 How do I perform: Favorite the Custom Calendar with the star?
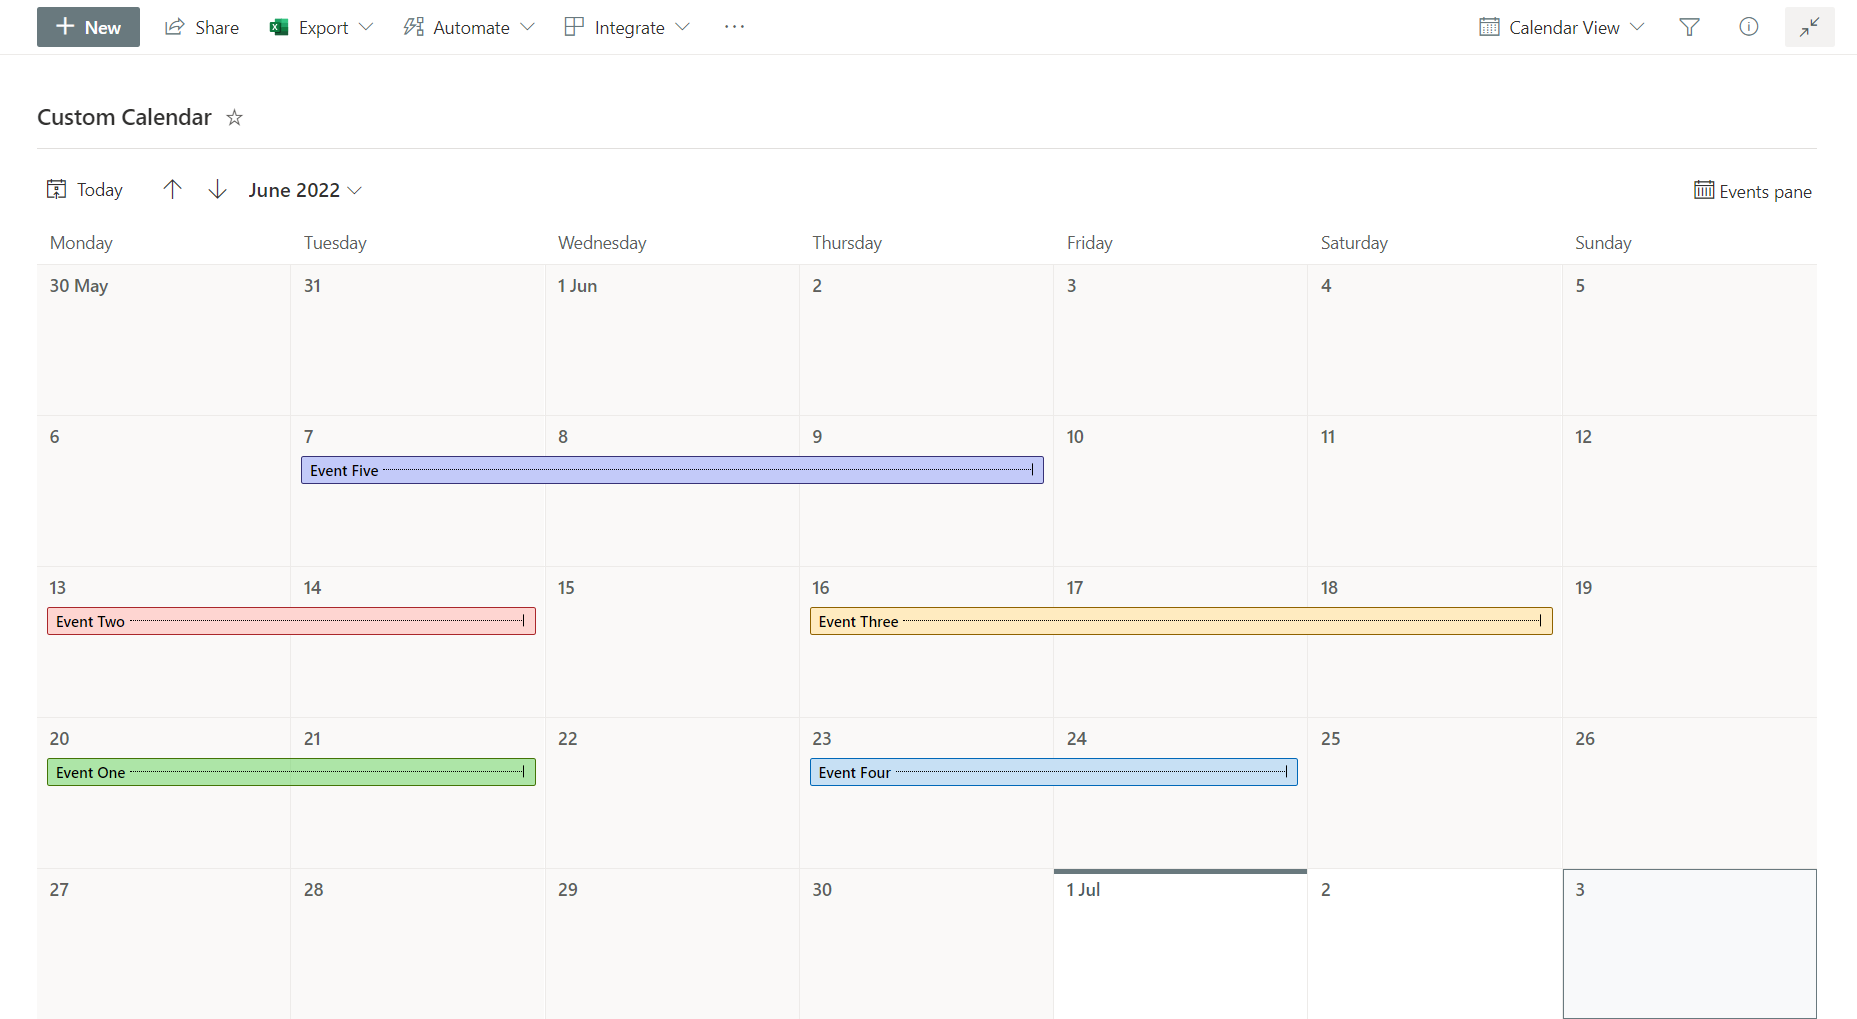pos(235,118)
